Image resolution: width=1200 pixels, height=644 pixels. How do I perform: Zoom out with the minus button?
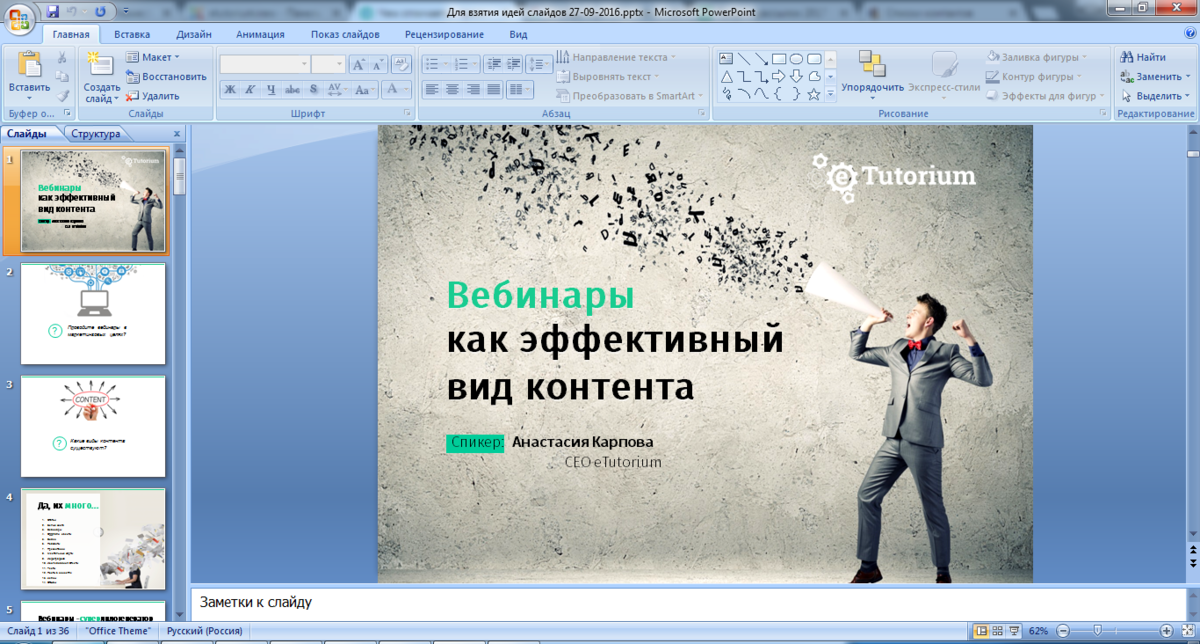pos(1063,631)
